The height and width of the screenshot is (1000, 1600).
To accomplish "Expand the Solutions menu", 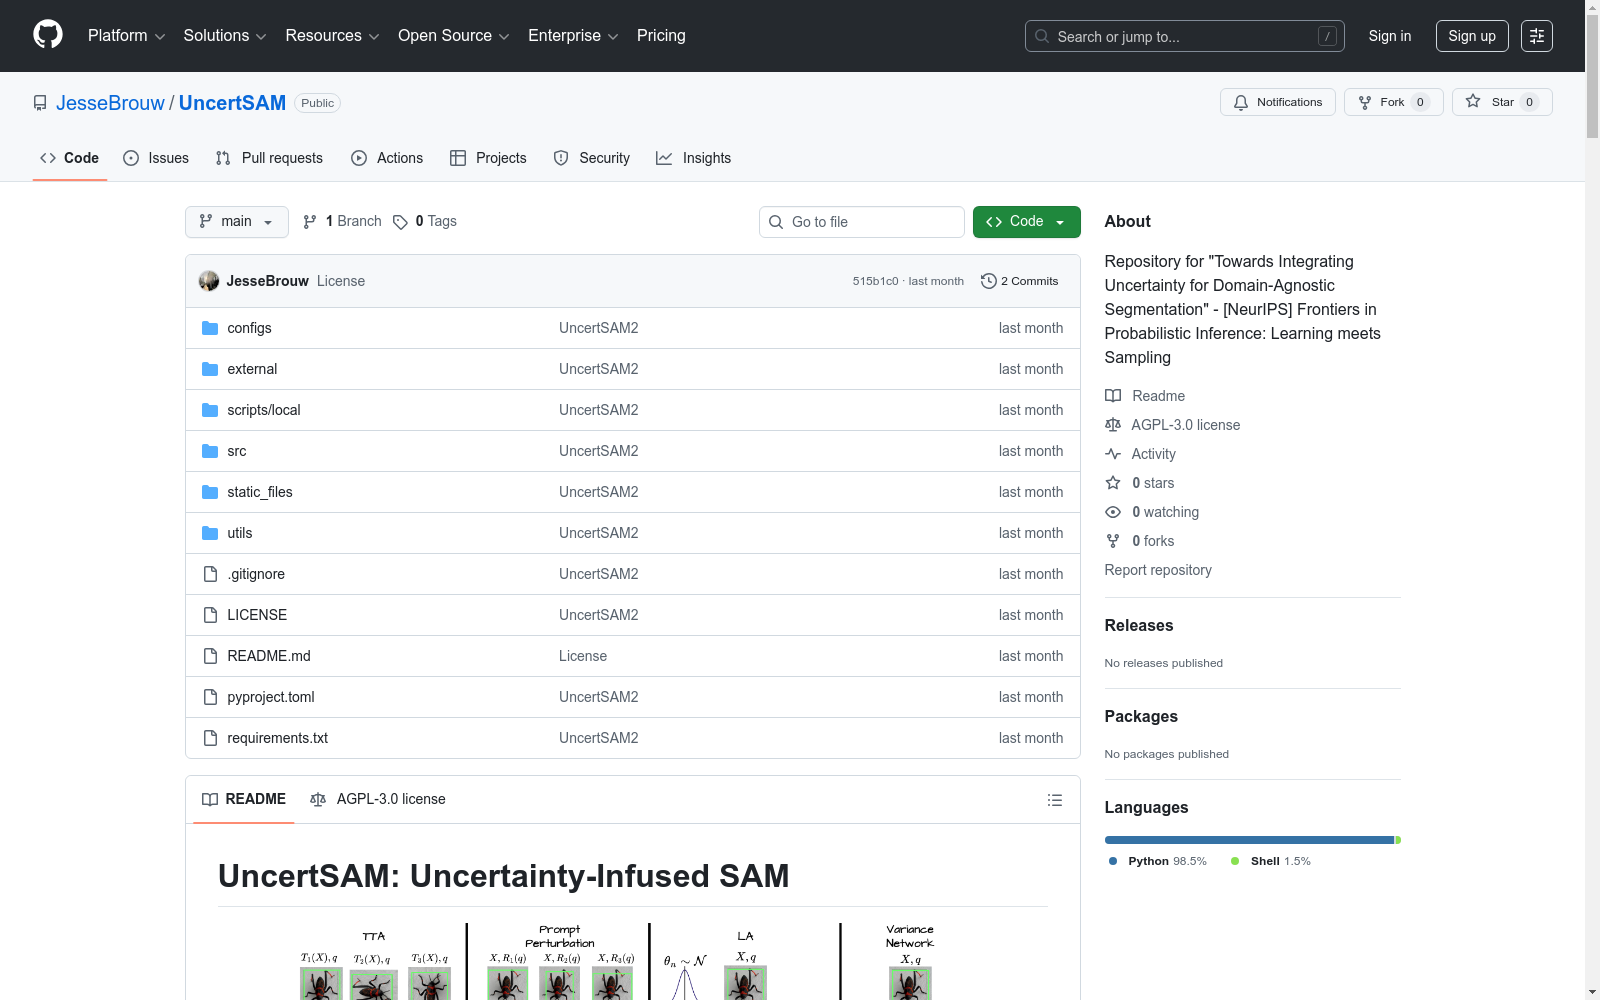I will tap(225, 36).
